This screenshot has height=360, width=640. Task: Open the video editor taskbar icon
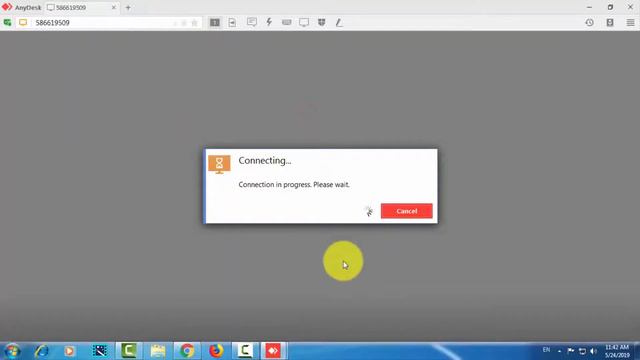tap(100, 351)
